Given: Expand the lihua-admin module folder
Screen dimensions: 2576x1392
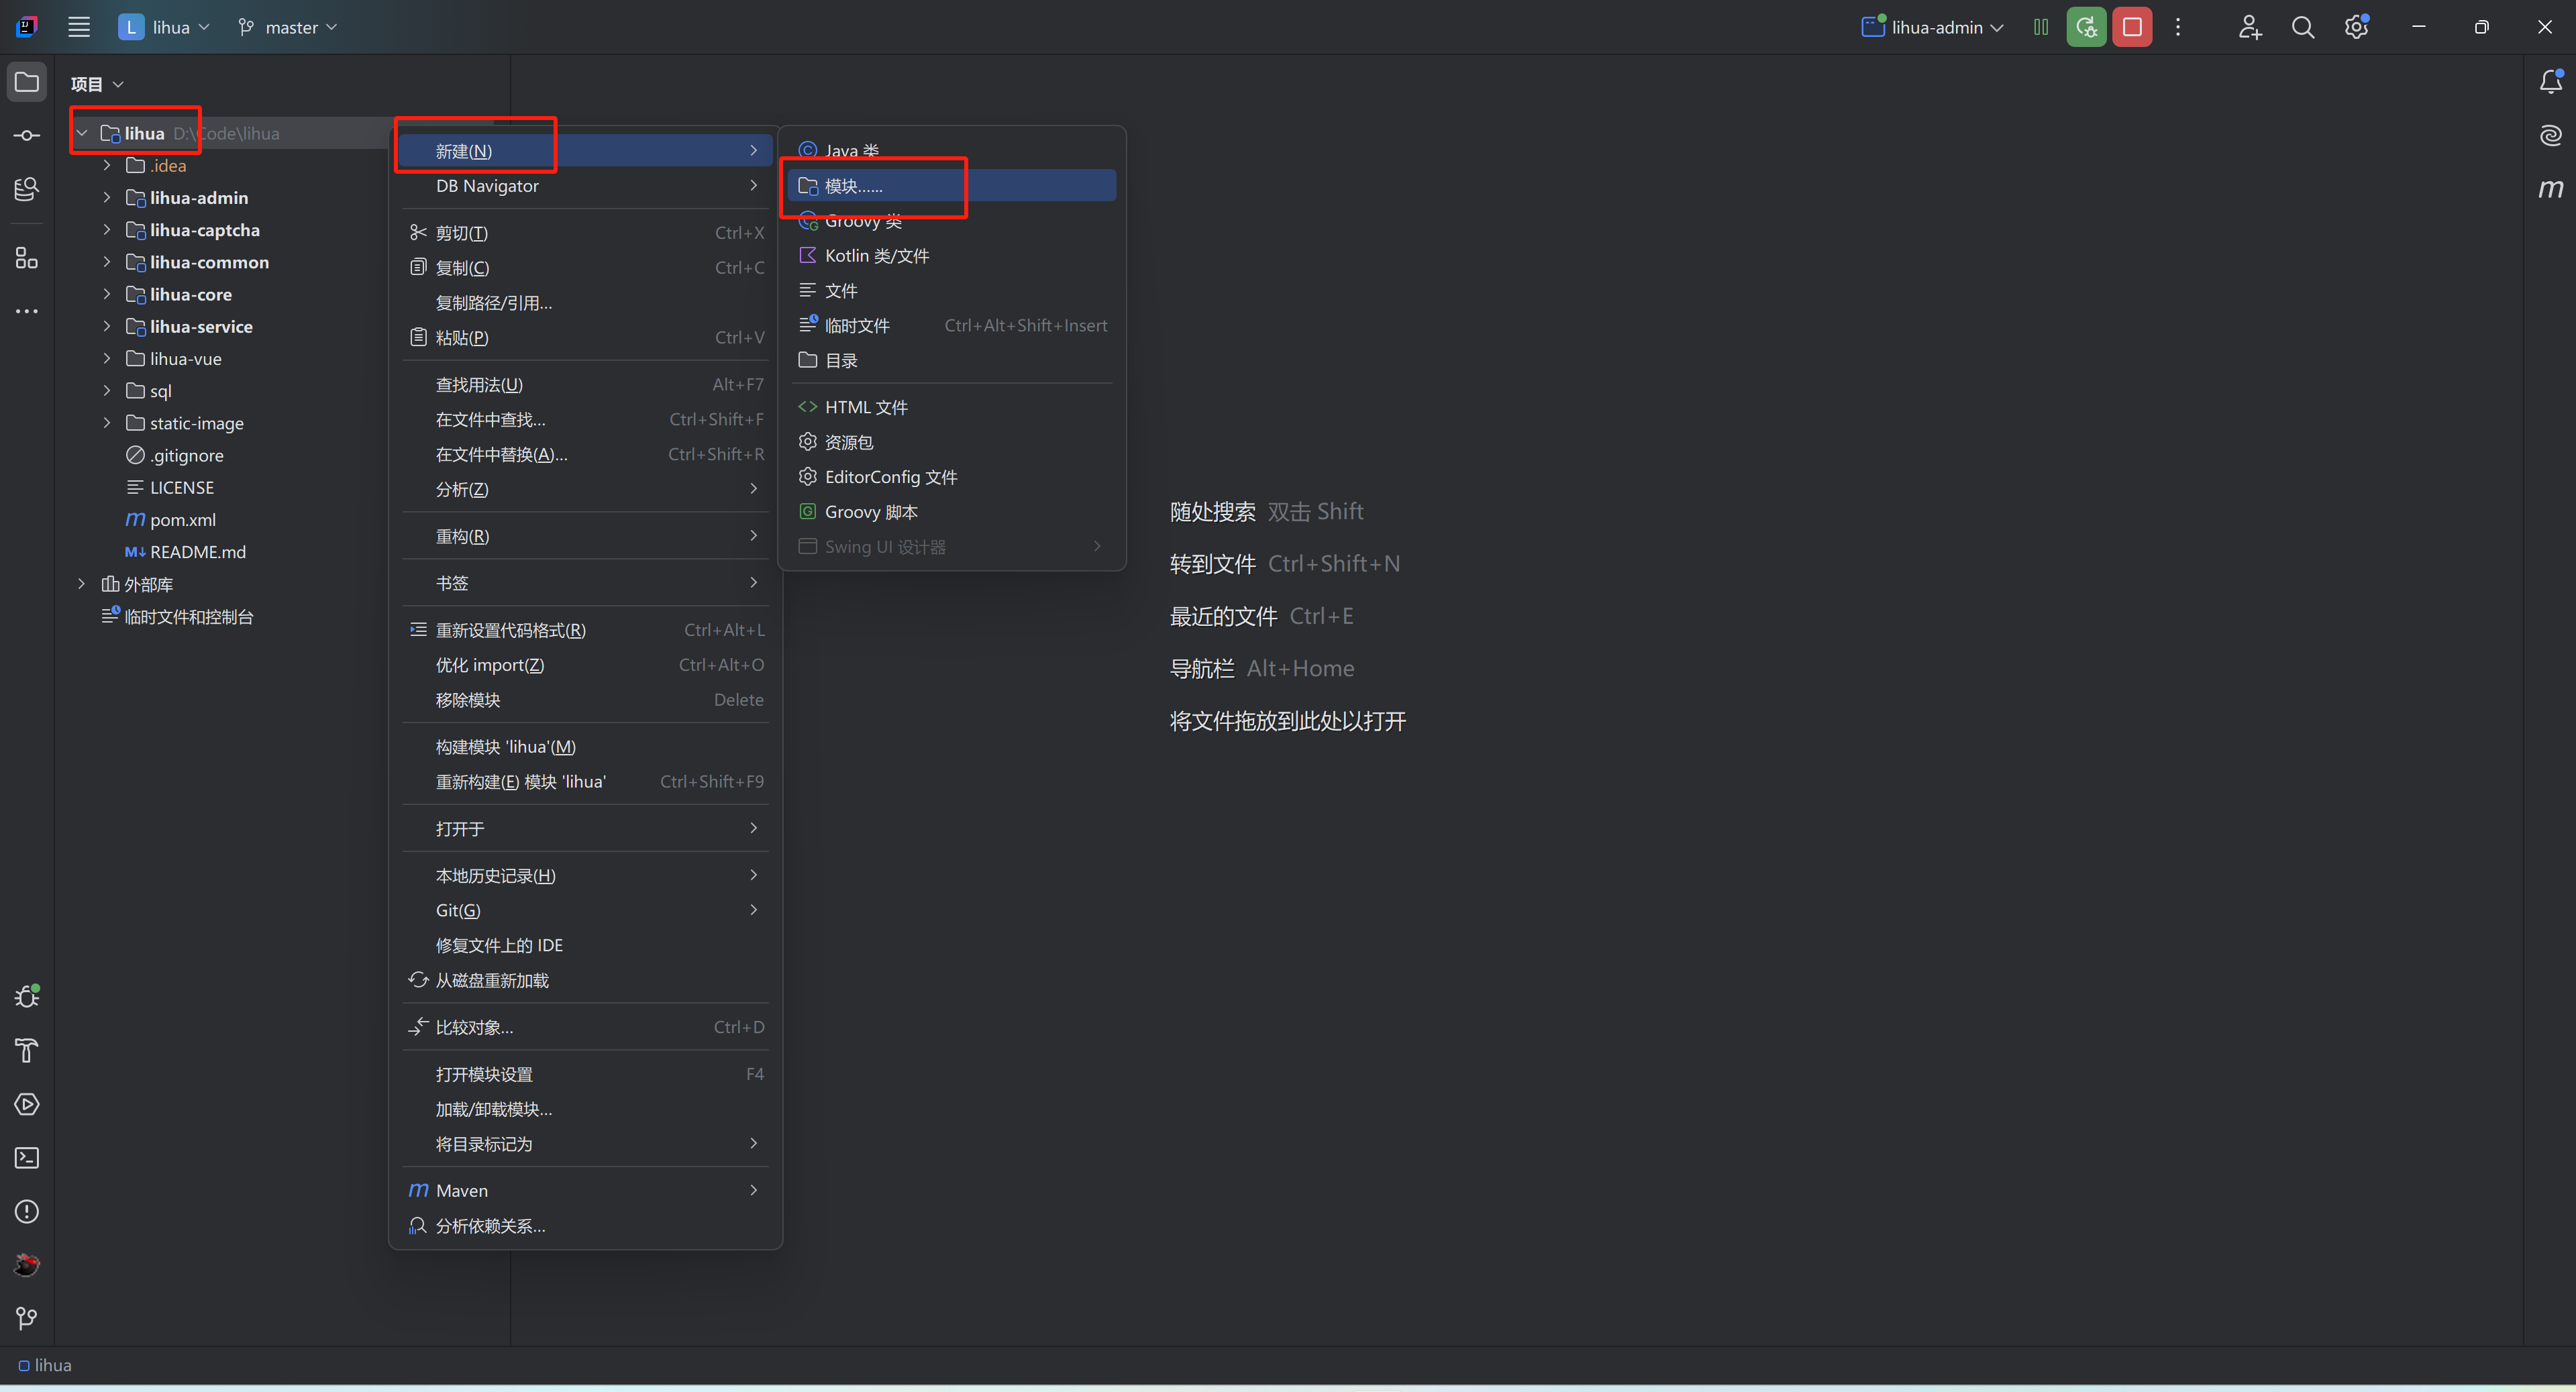Looking at the screenshot, I should click(x=107, y=198).
